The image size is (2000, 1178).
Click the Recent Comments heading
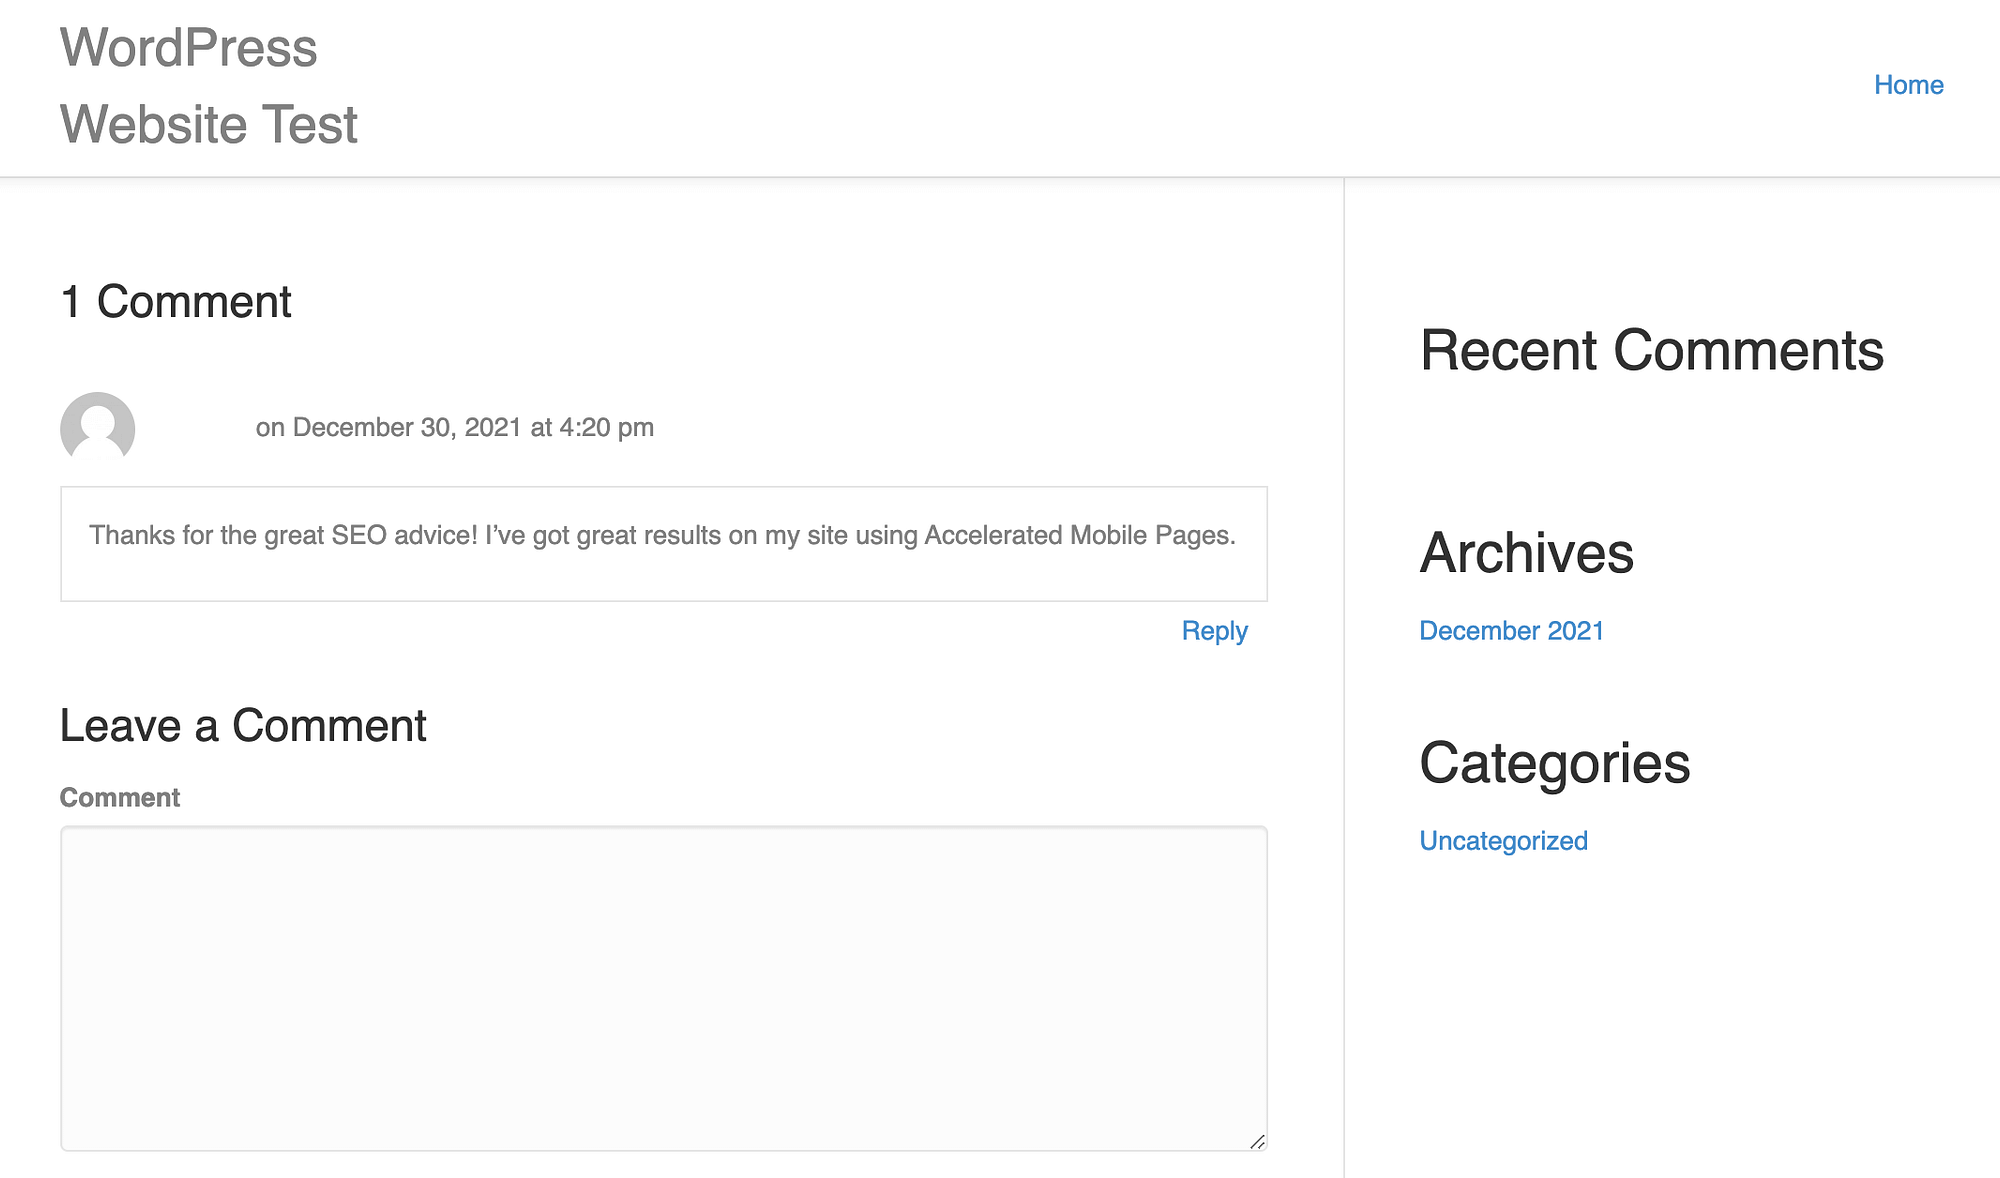click(x=1651, y=351)
